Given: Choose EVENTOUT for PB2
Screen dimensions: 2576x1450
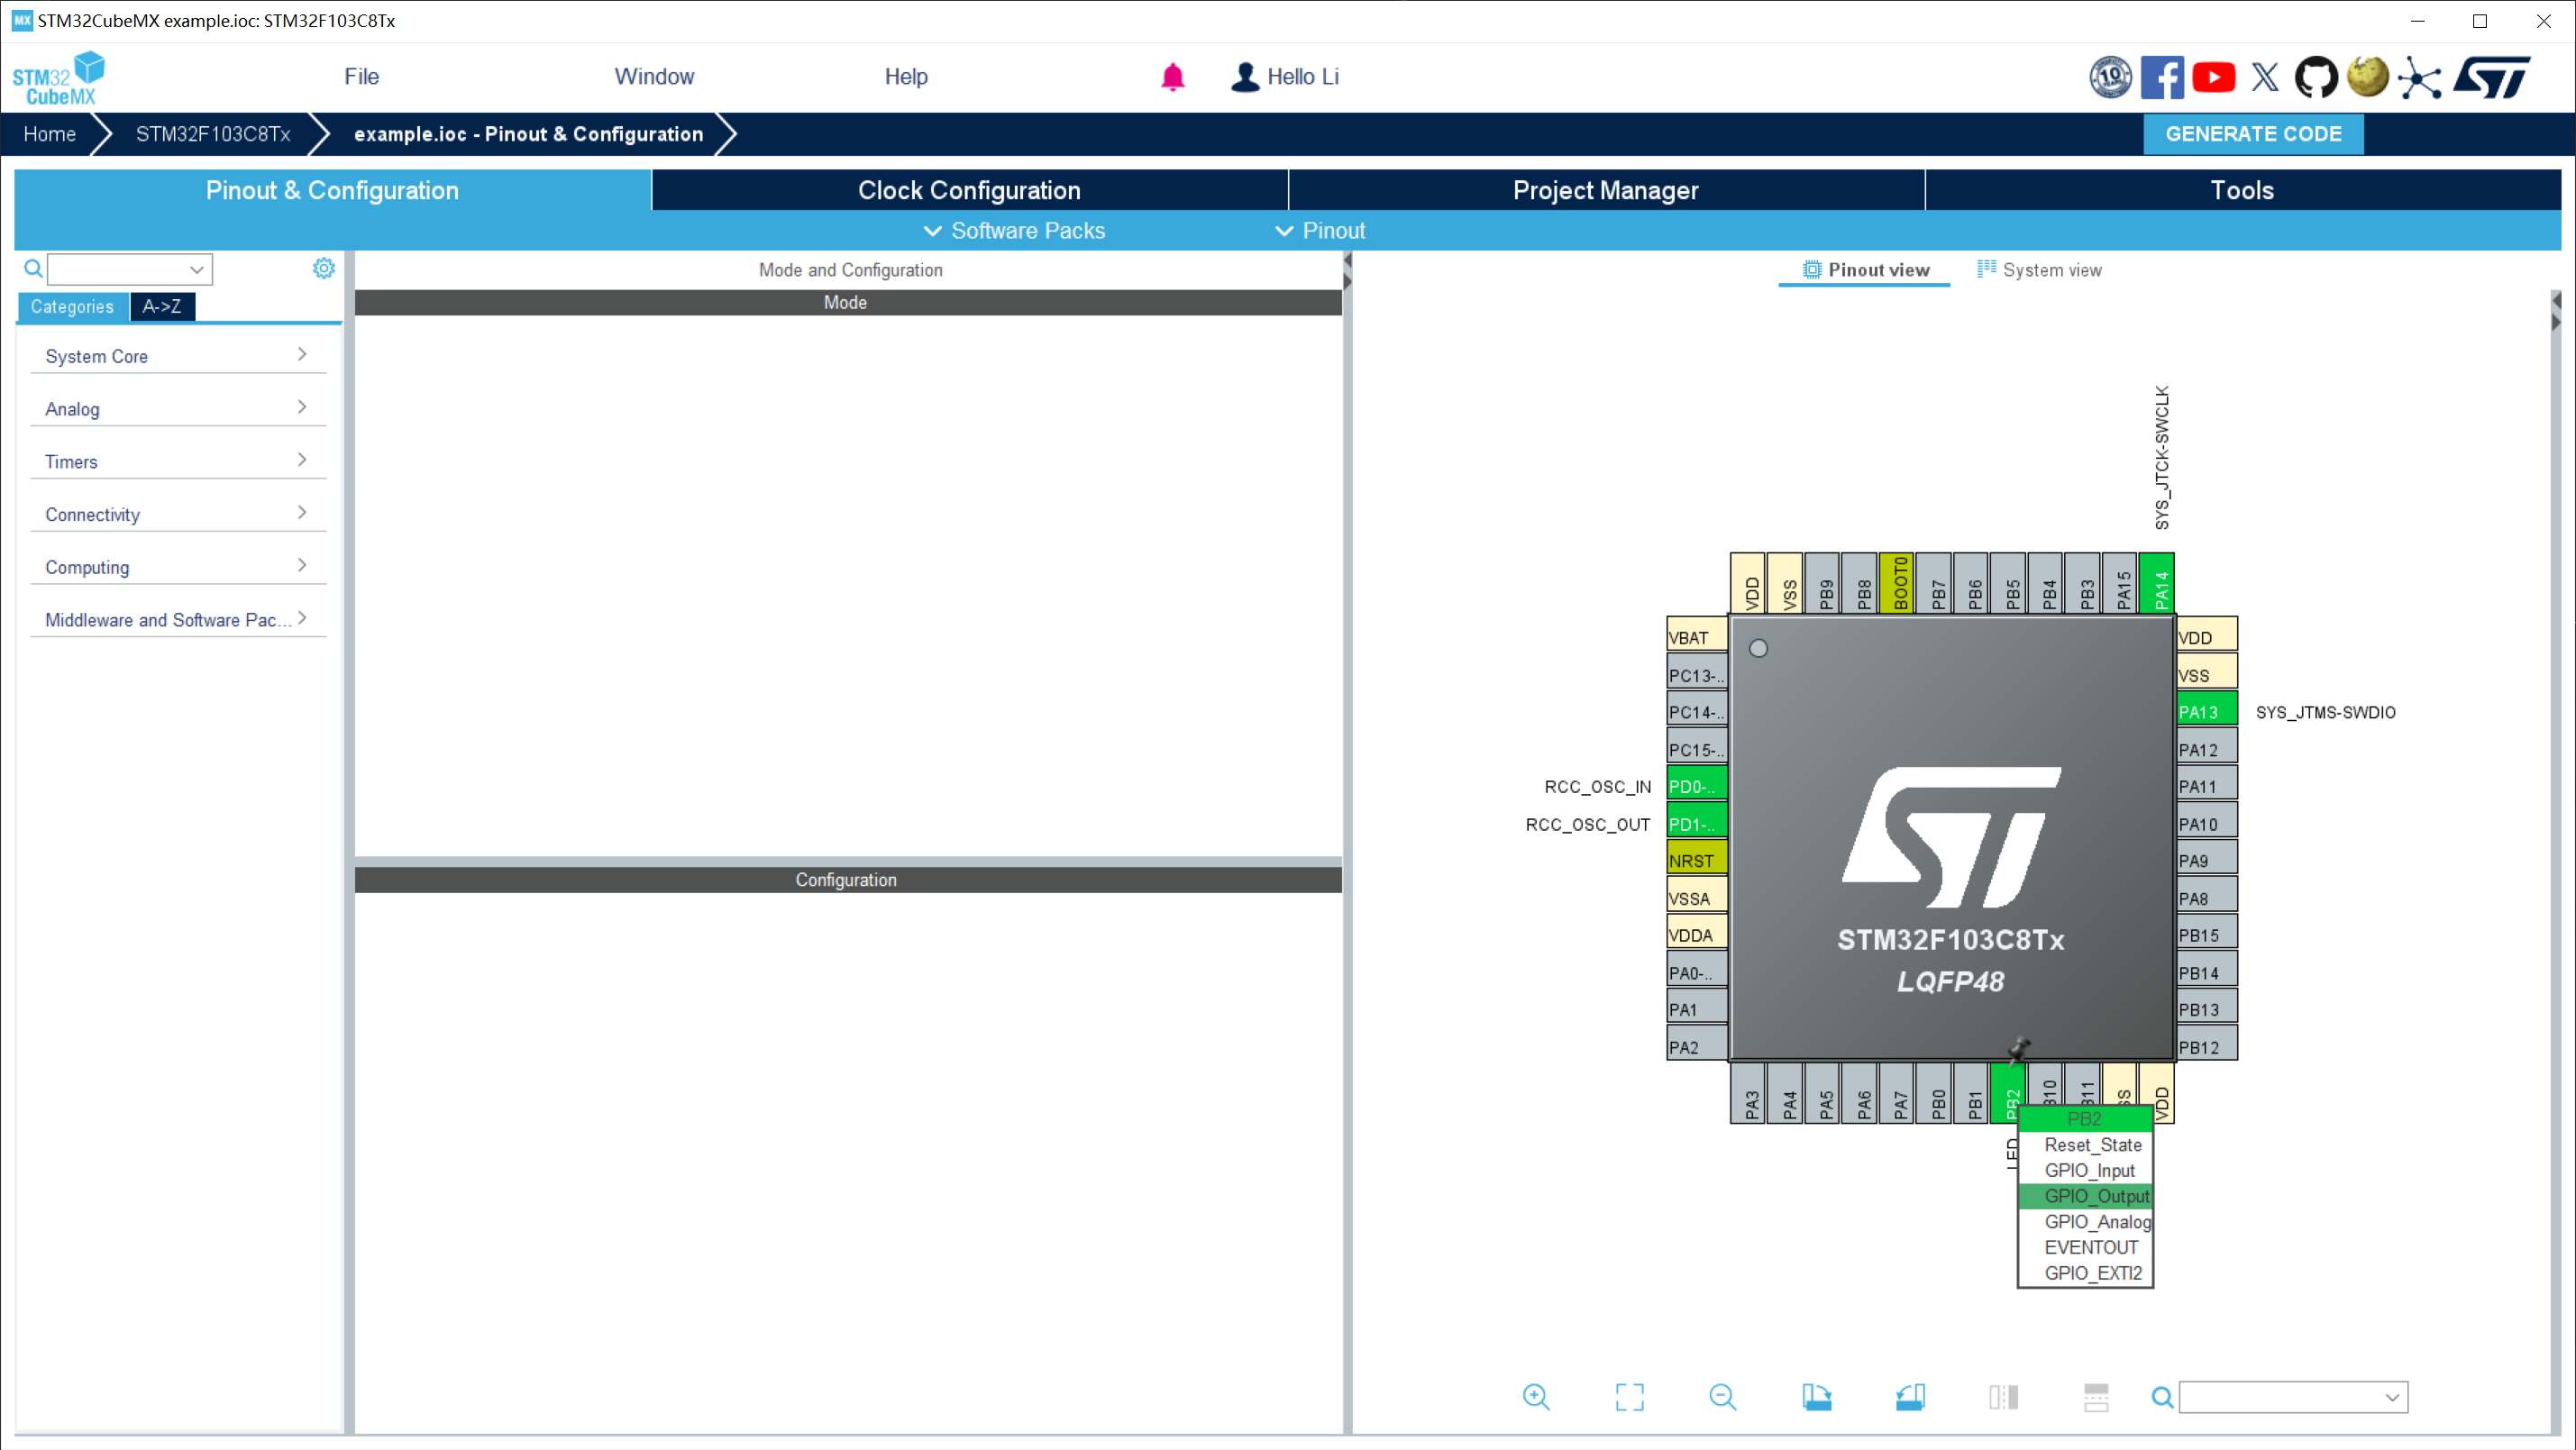Looking at the screenshot, I should [x=2086, y=1248].
